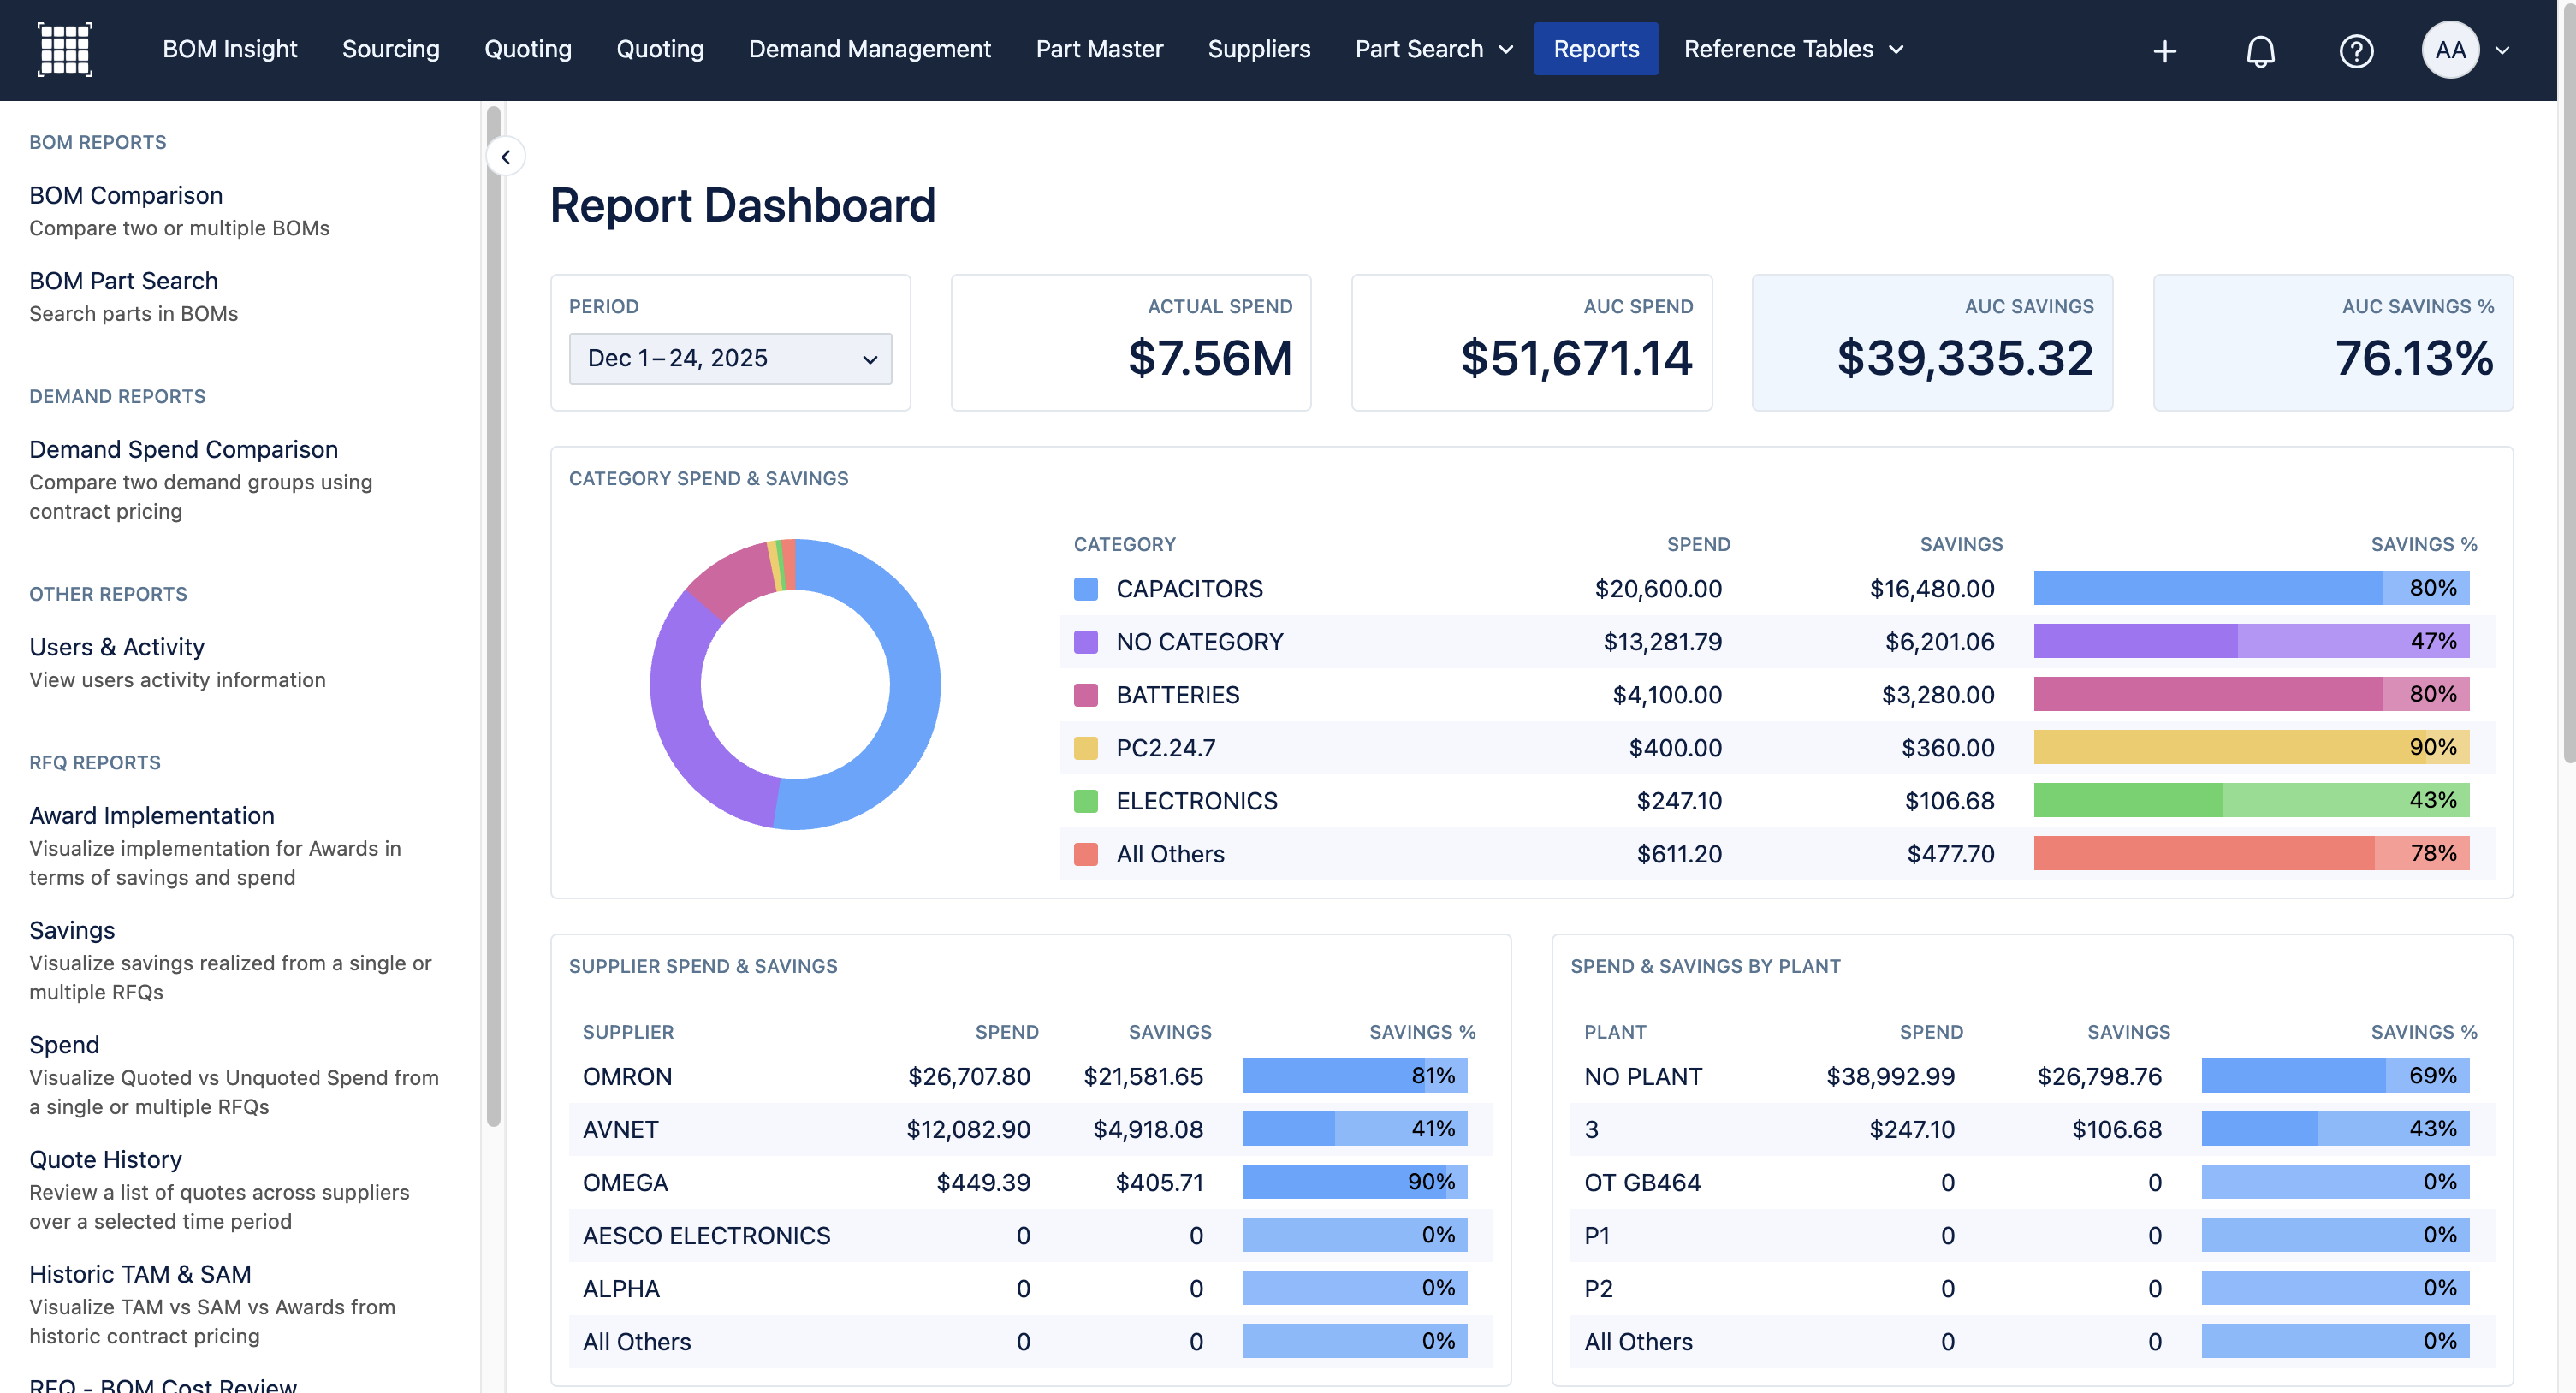Switch to the Suppliers menu item

tap(1258, 49)
